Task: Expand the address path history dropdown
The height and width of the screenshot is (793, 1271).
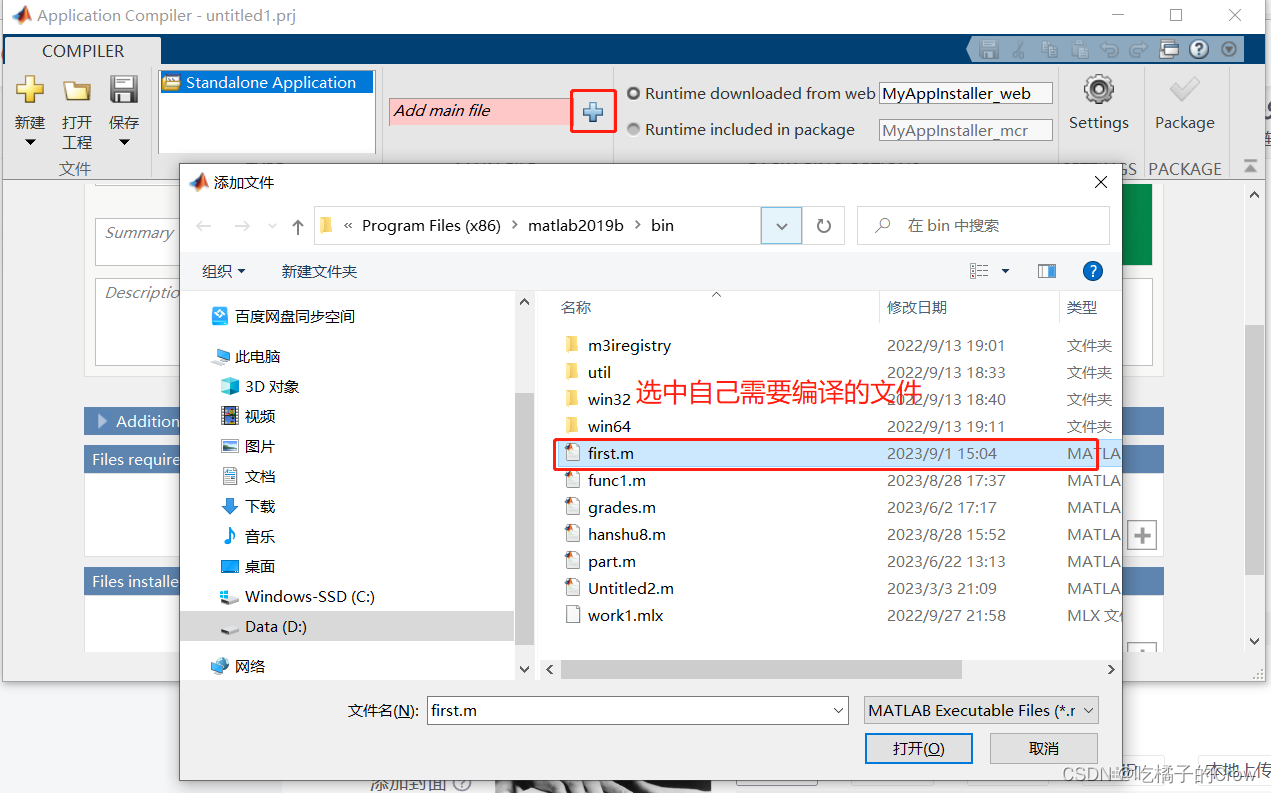Action: 781,226
